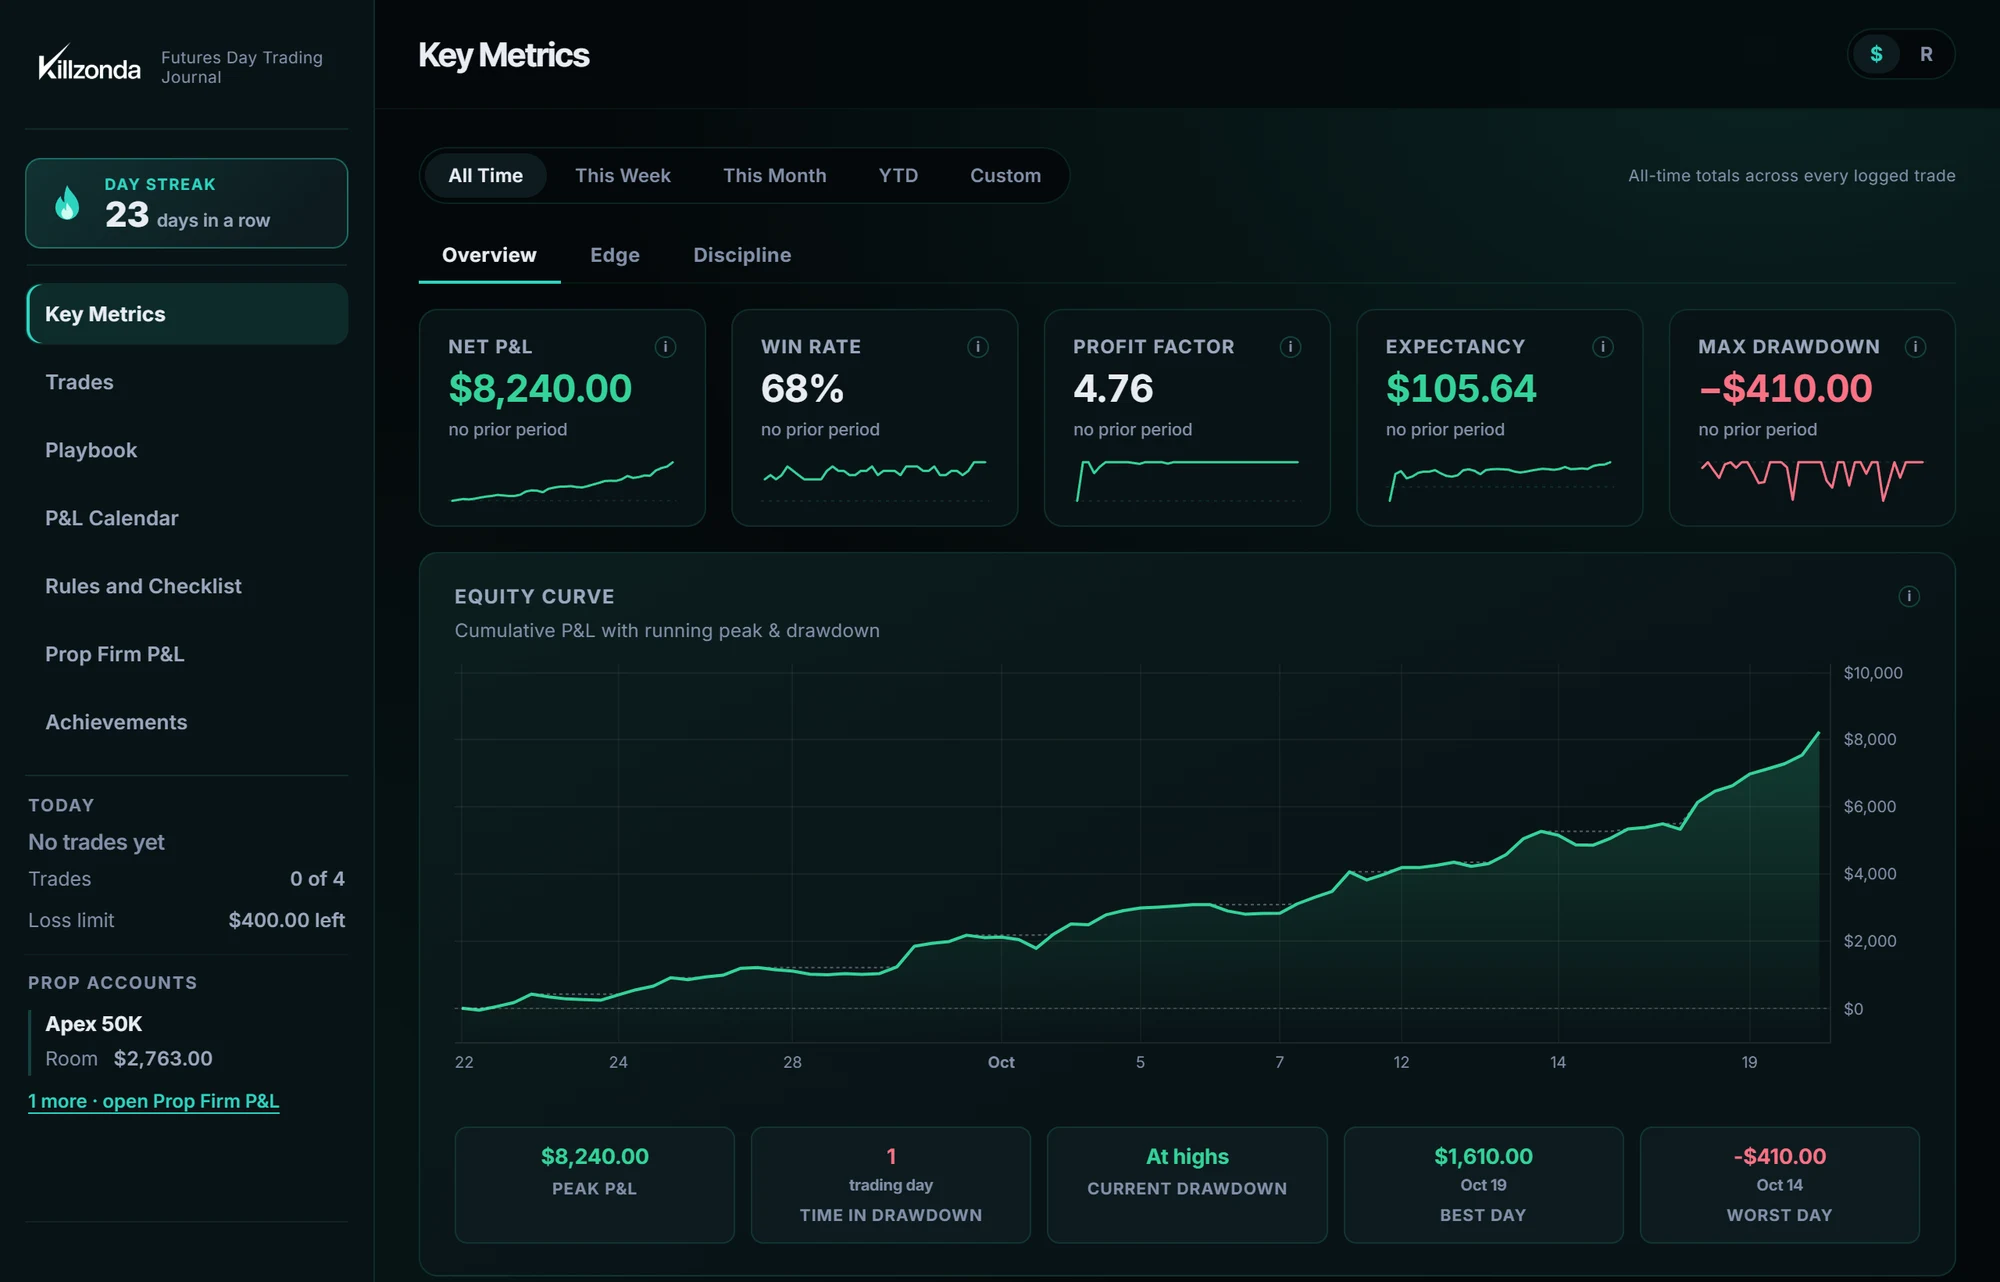Click the Peak P&L stat card
This screenshot has height=1282, width=2000.
pyautogui.click(x=595, y=1185)
